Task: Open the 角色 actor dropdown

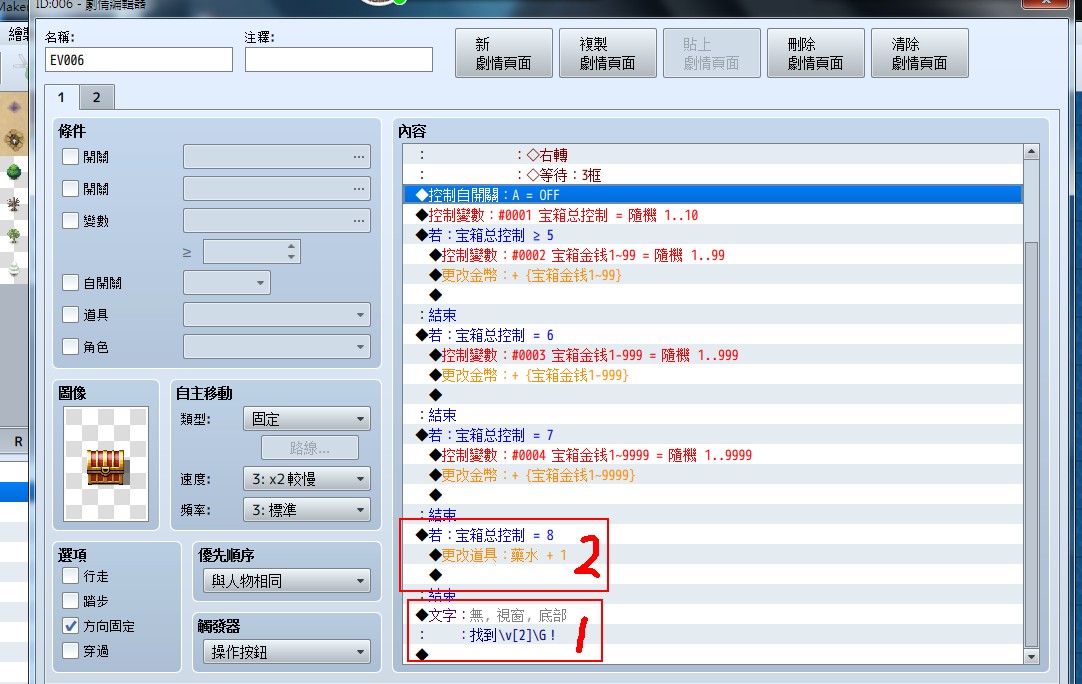Action: tap(277, 346)
